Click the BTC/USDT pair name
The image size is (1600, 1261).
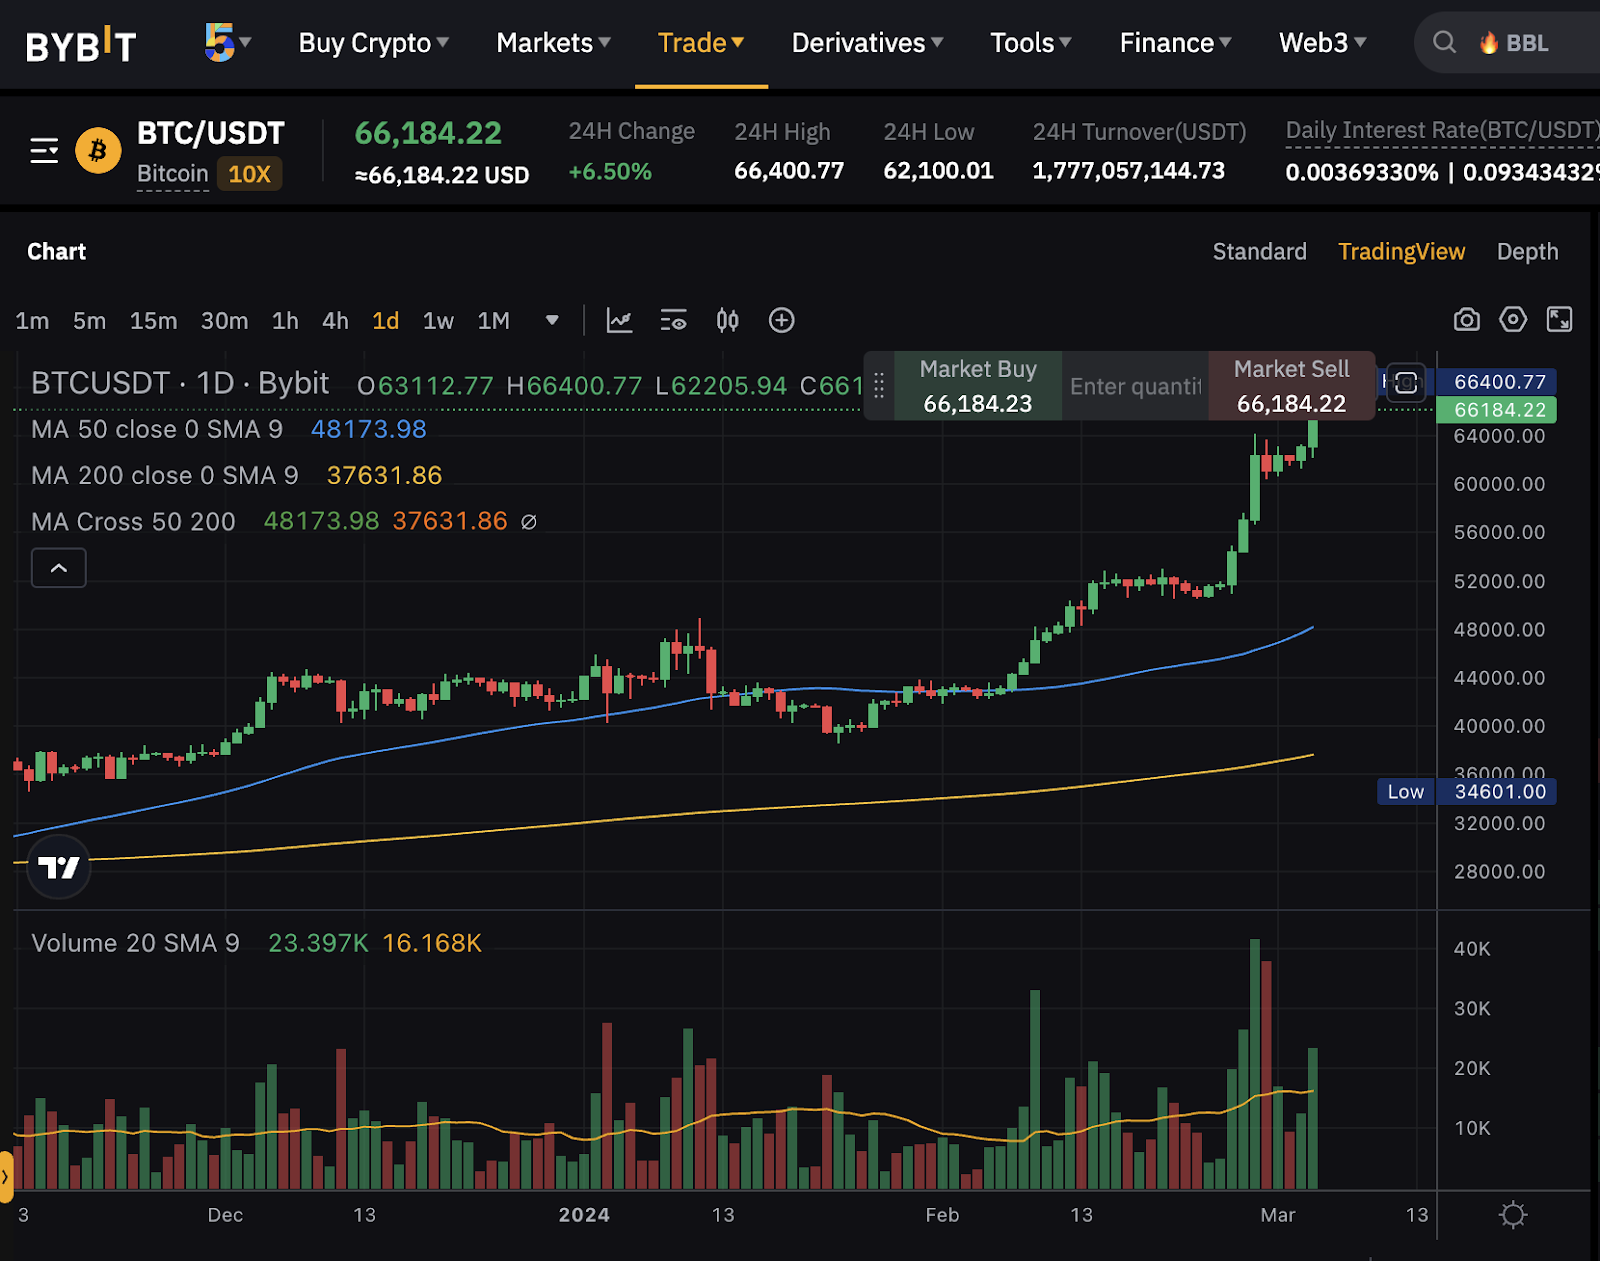click(210, 134)
